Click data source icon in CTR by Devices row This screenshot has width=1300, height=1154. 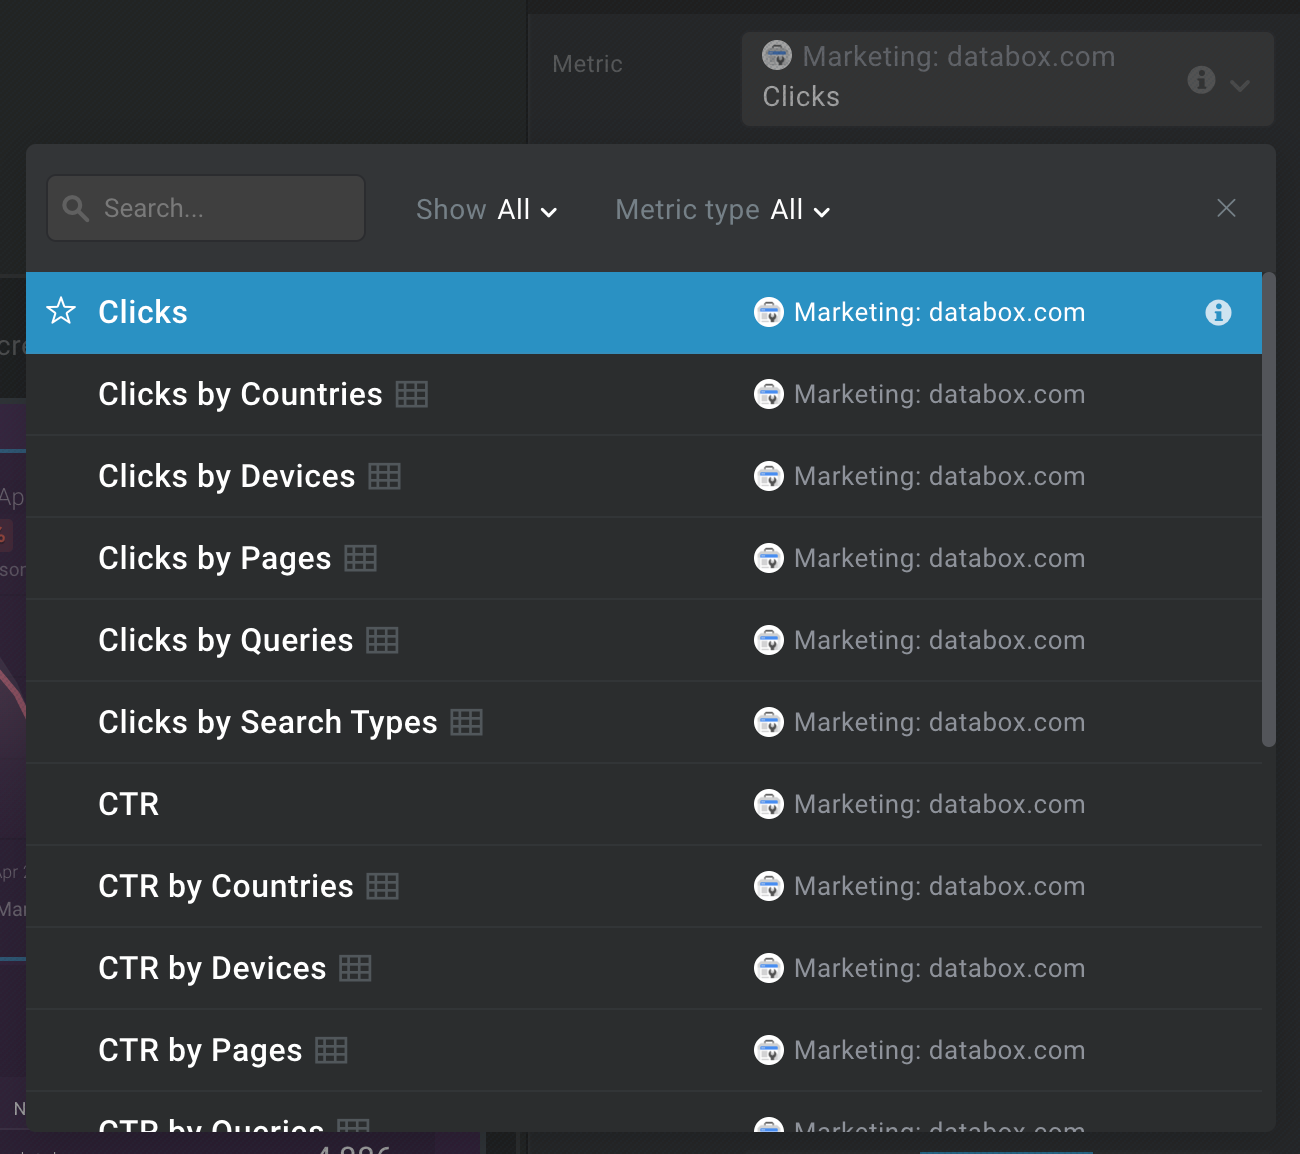(769, 969)
